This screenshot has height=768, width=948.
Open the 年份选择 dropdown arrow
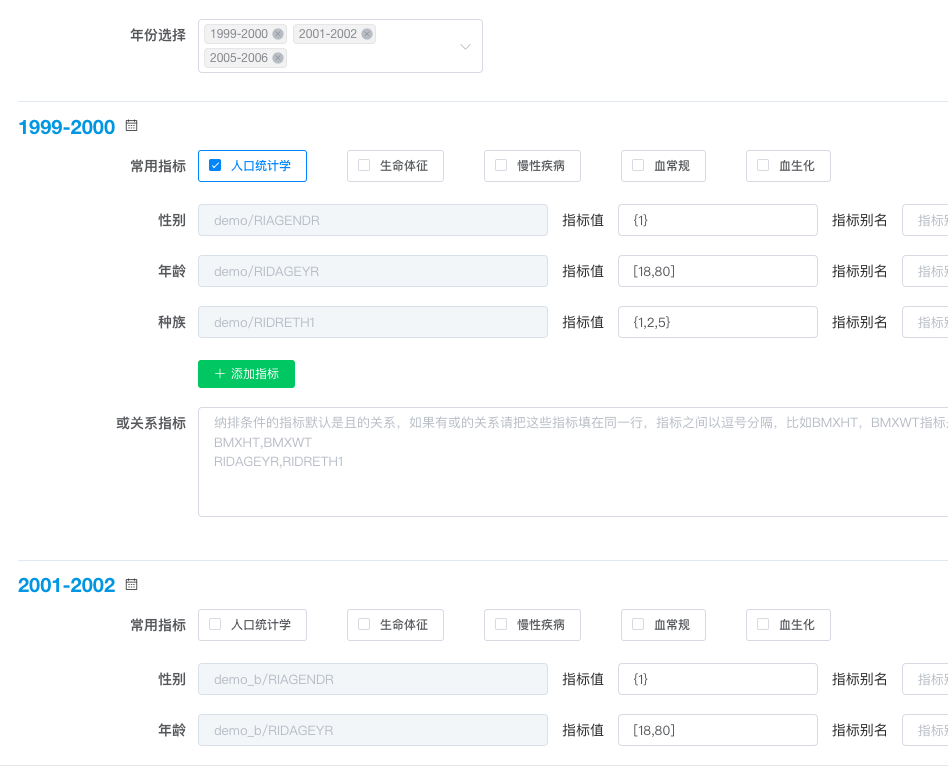465,47
